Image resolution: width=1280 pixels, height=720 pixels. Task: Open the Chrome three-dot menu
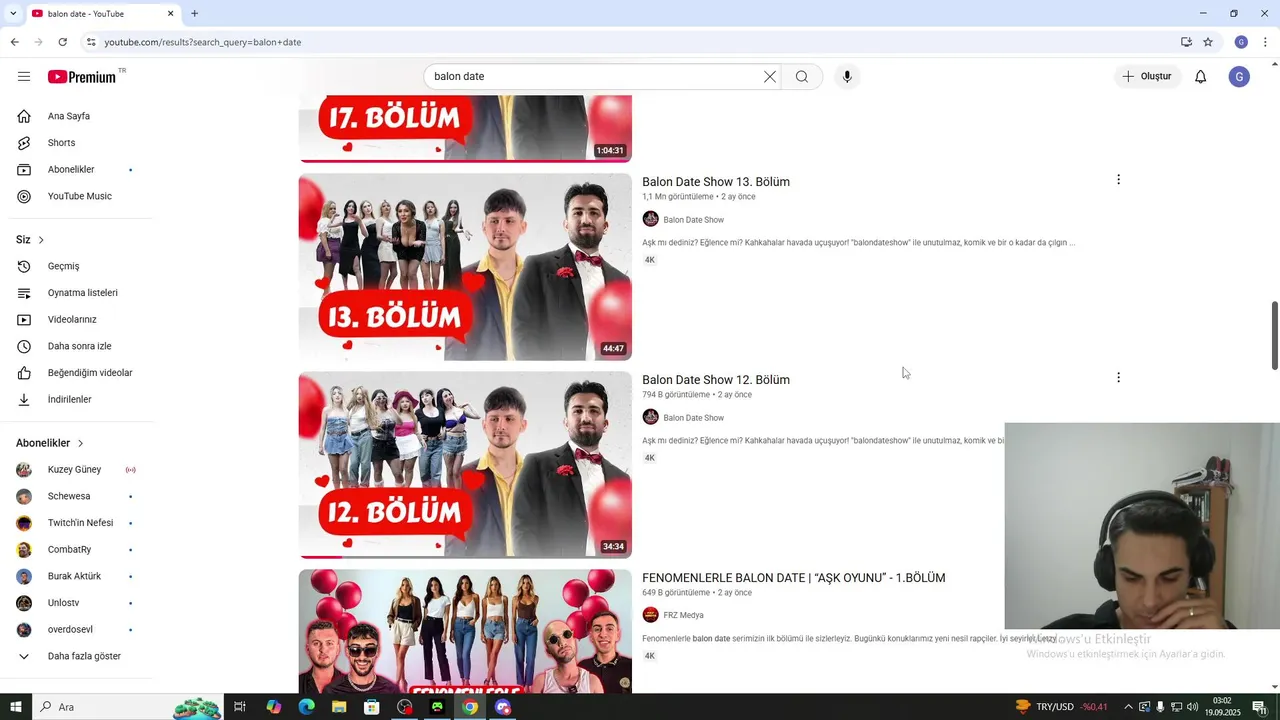tap(1265, 42)
